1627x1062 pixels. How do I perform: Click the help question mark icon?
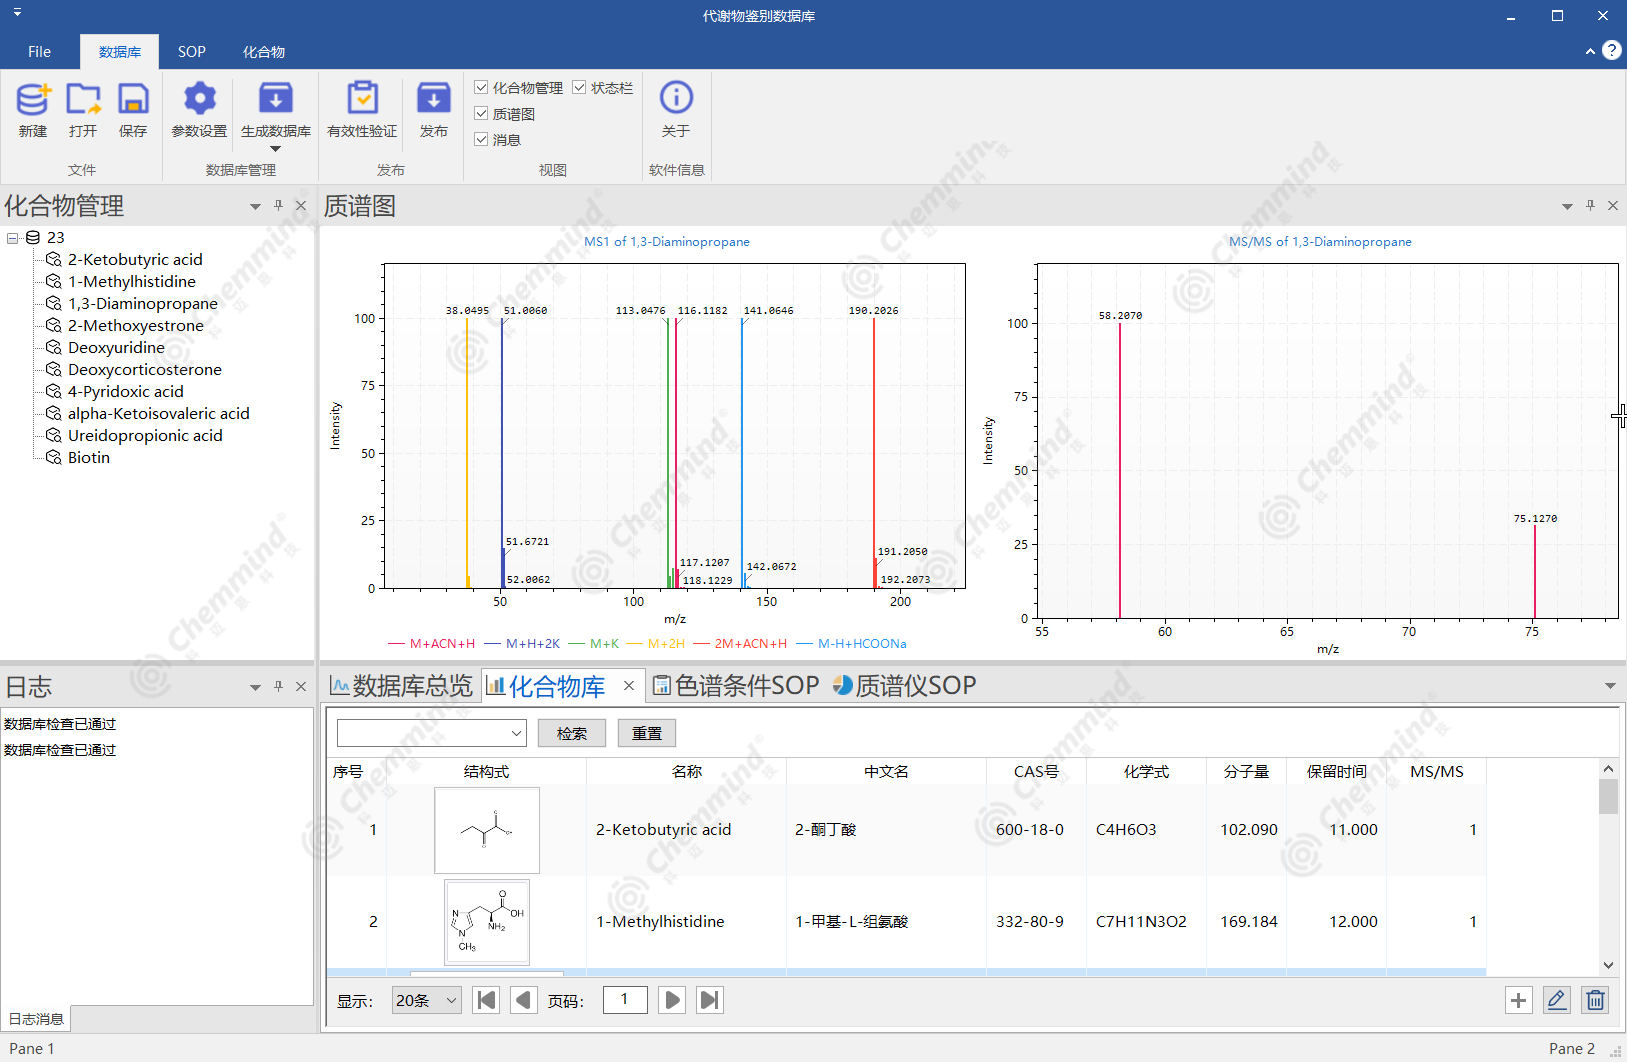pyautogui.click(x=1612, y=51)
